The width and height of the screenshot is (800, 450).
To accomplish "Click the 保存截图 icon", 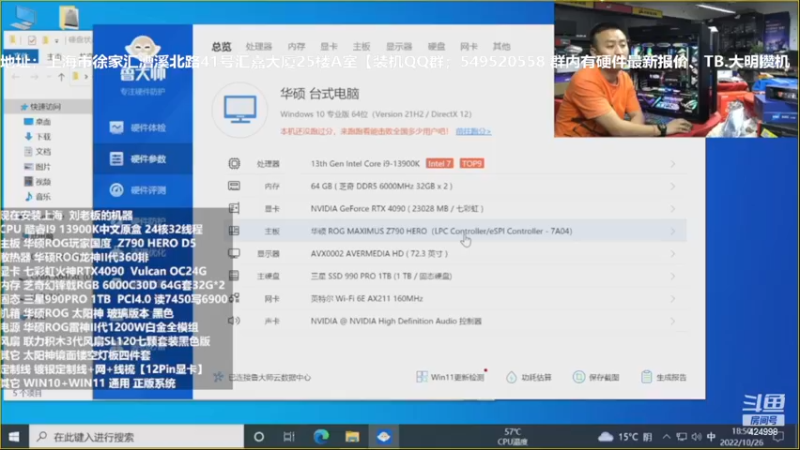I will click(x=579, y=377).
